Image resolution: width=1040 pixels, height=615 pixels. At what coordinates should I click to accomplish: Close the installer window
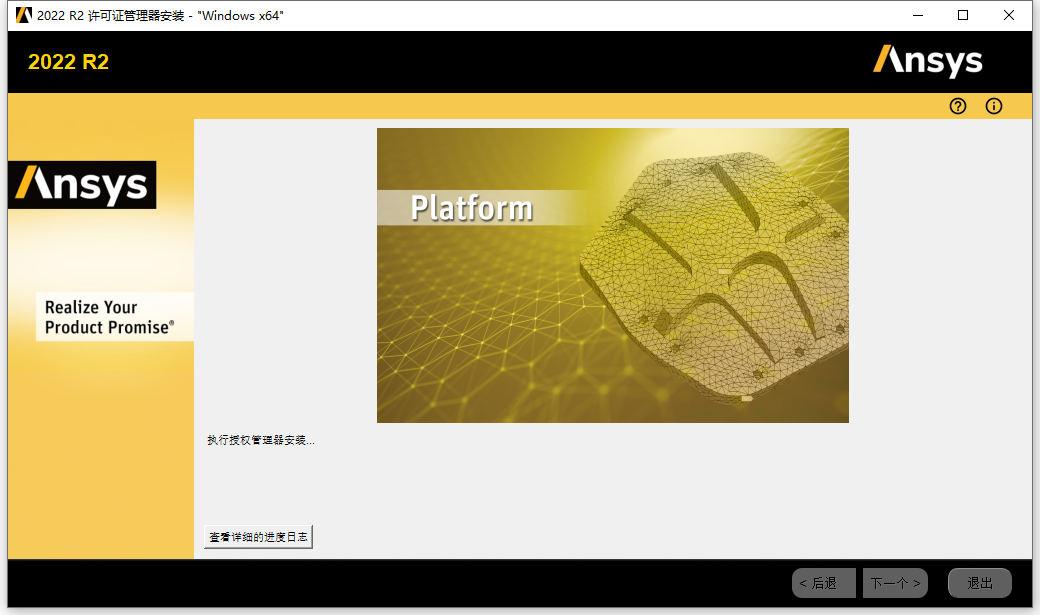1009,15
